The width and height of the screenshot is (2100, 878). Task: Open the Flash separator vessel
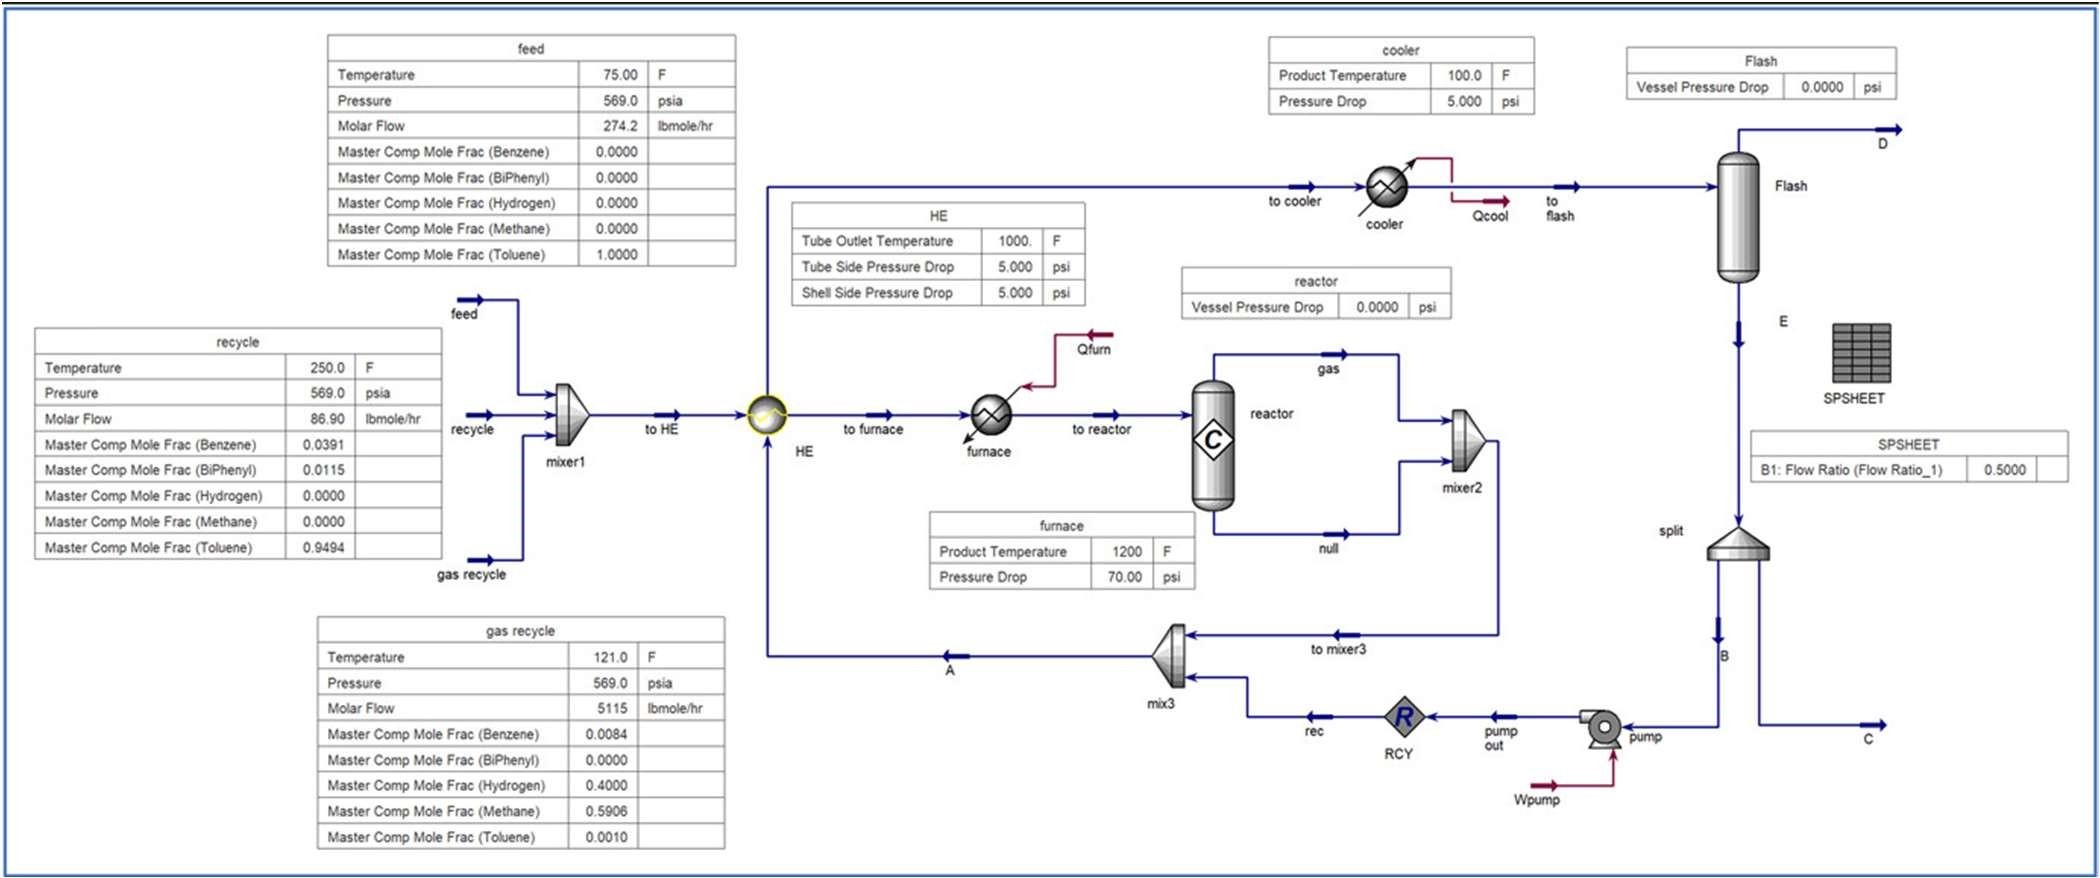click(x=1738, y=216)
